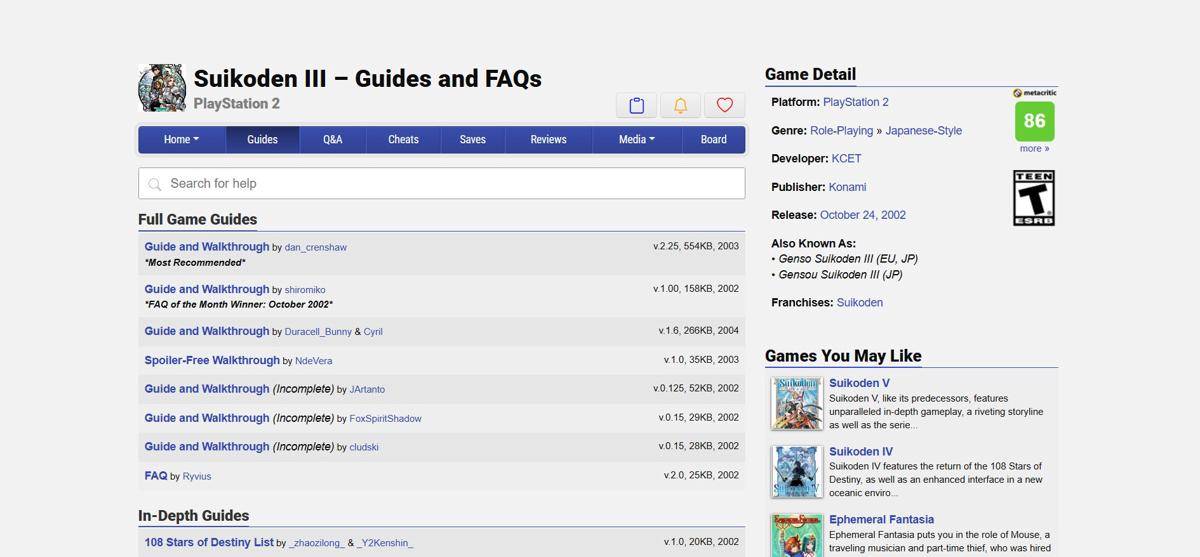Screen dimensions: 1200x557
Task: Click the 'more »' link under Metacritic score
Action: pyautogui.click(x=1035, y=148)
